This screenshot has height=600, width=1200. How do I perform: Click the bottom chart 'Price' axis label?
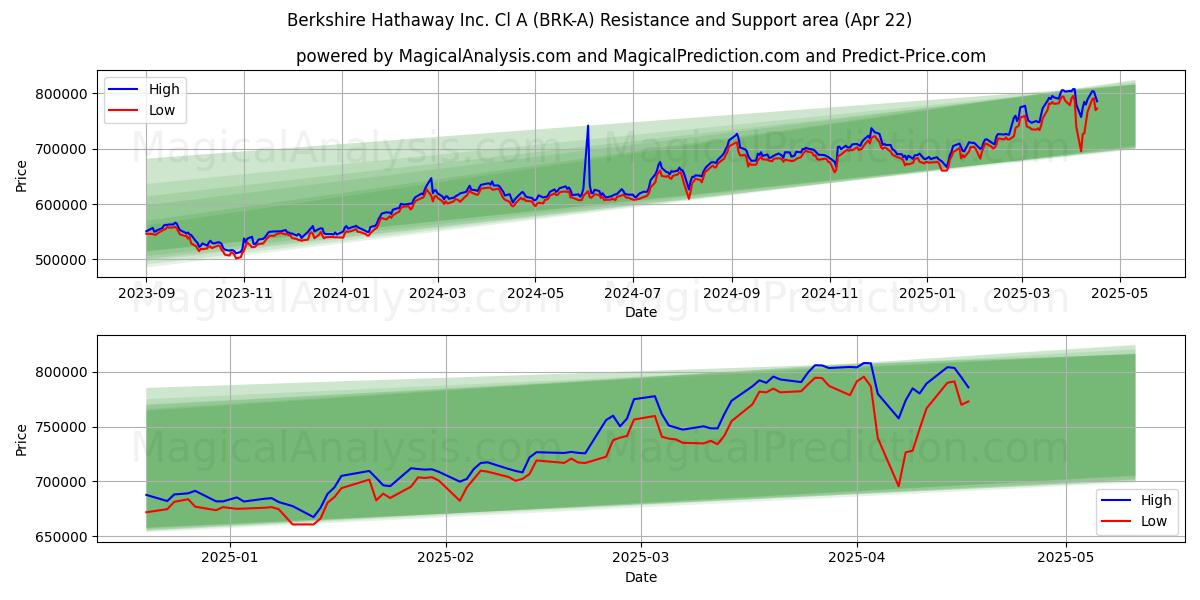pos(22,439)
